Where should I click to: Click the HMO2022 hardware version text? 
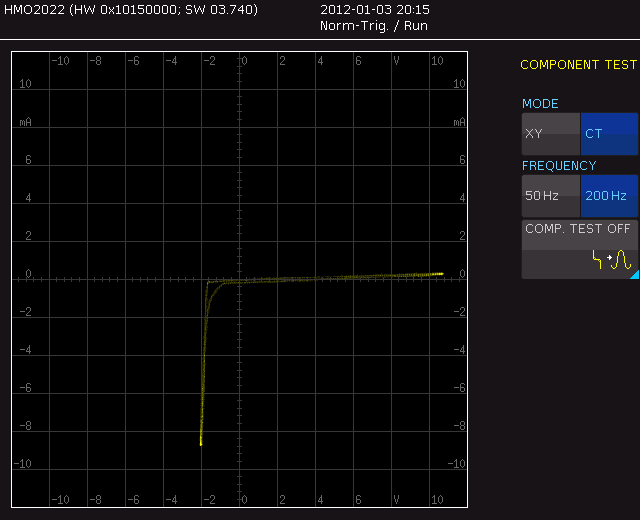[x=131, y=9]
